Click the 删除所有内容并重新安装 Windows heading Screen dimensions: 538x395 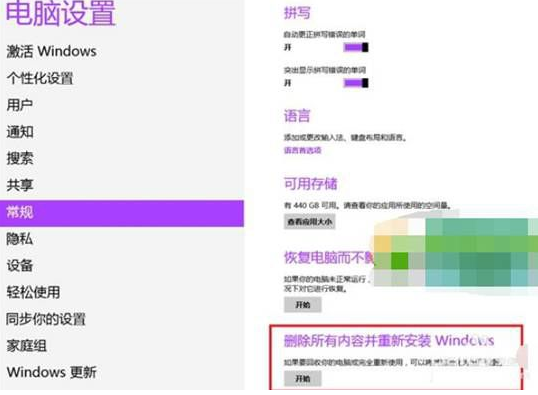pos(389,341)
